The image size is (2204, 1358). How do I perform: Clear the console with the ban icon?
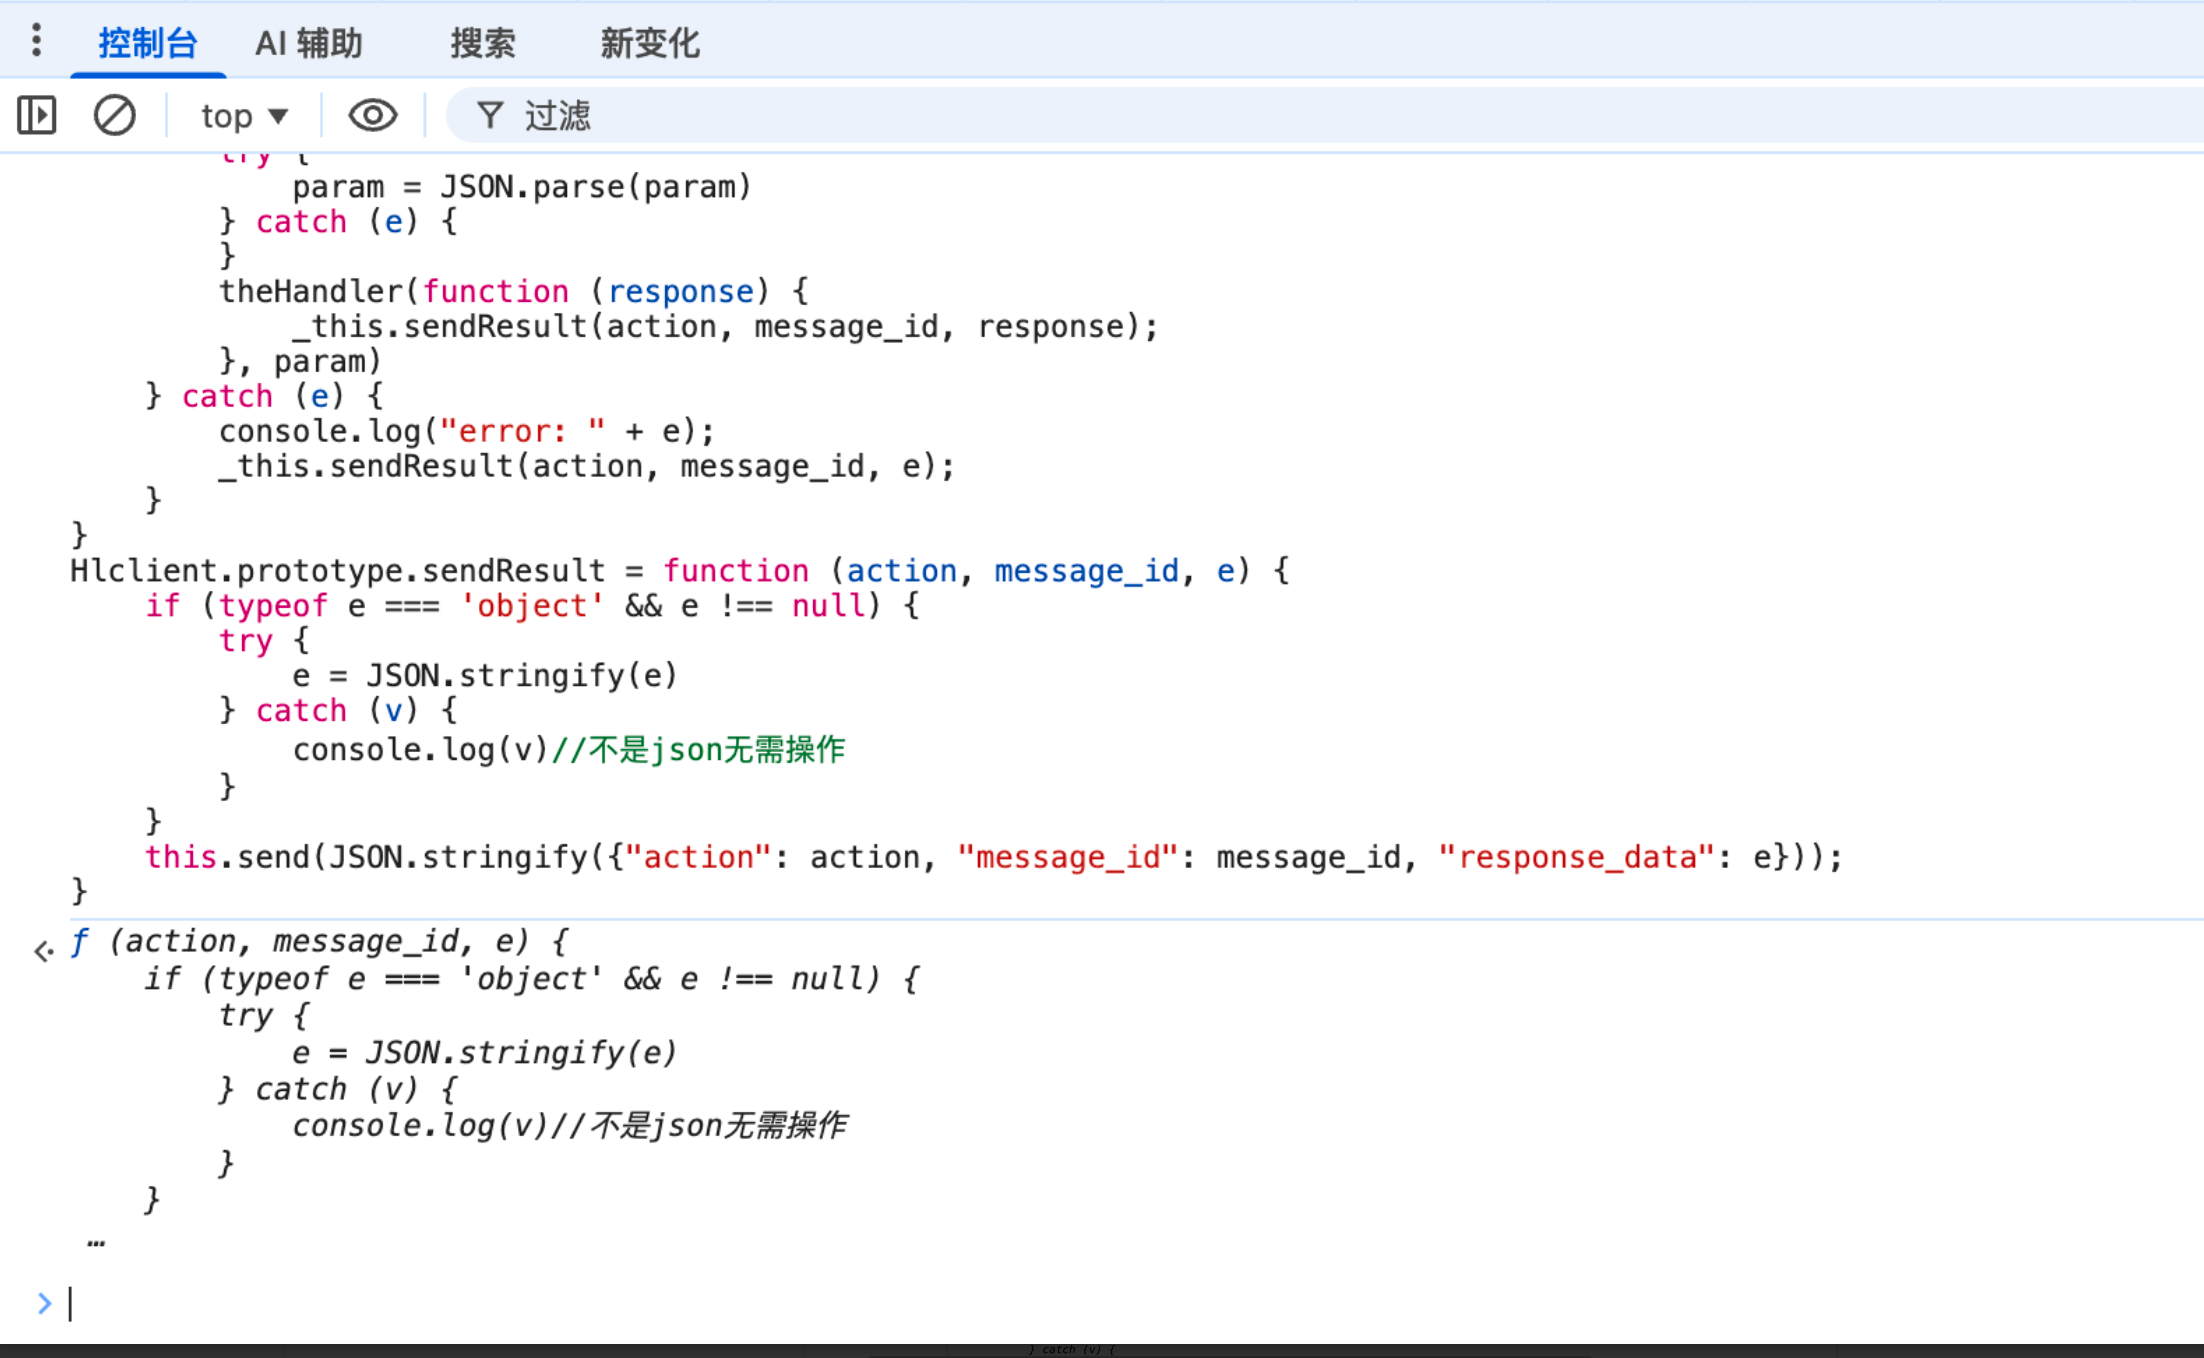coord(114,115)
